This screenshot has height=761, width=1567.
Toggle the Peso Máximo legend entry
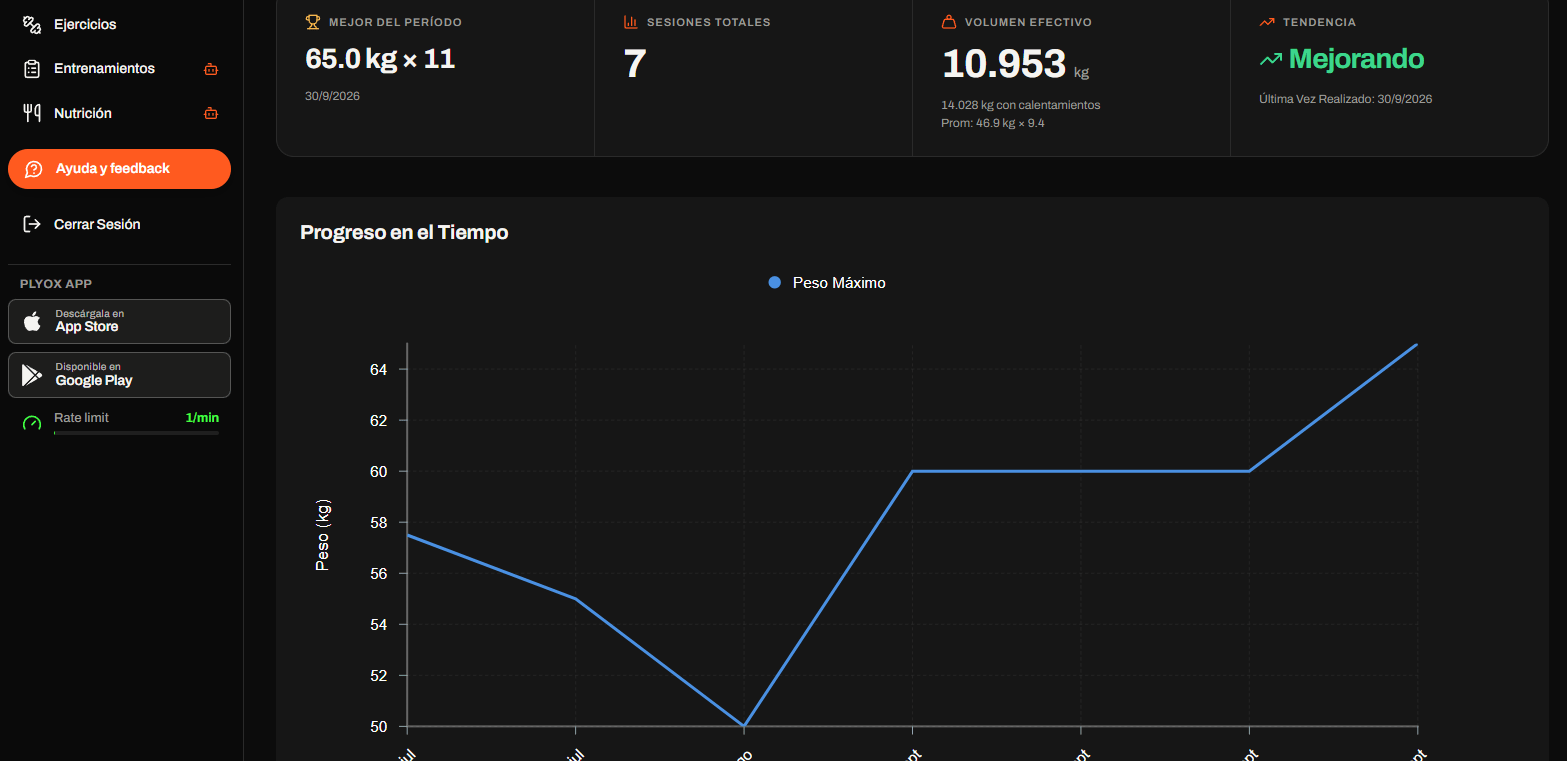(x=827, y=283)
